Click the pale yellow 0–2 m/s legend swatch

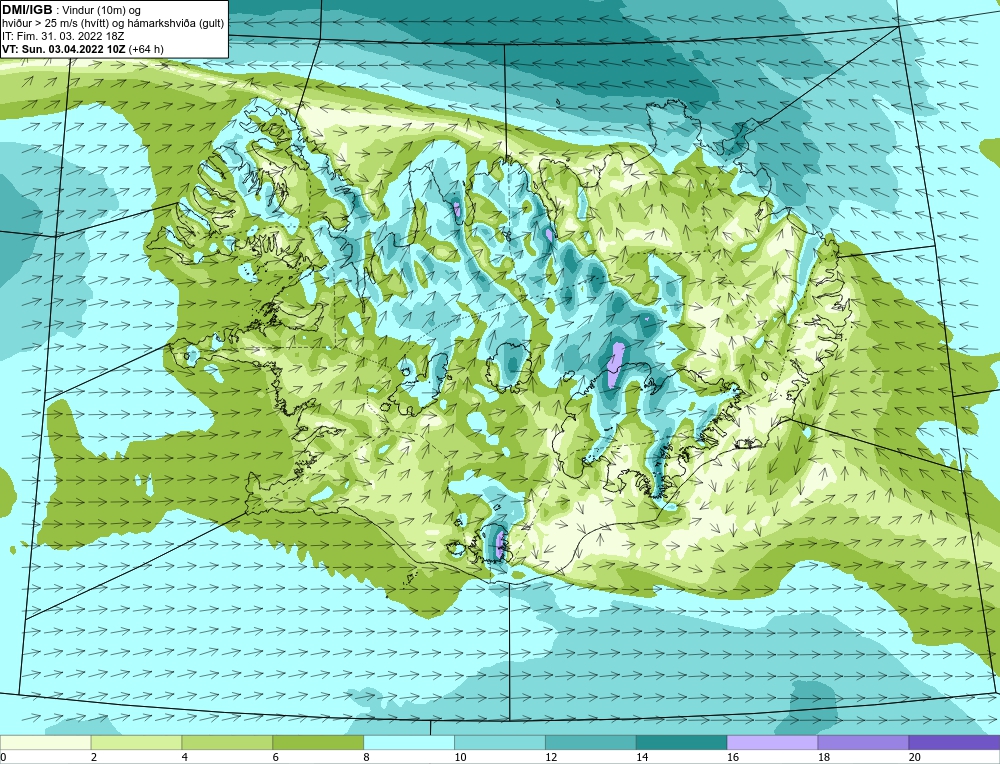point(45,742)
